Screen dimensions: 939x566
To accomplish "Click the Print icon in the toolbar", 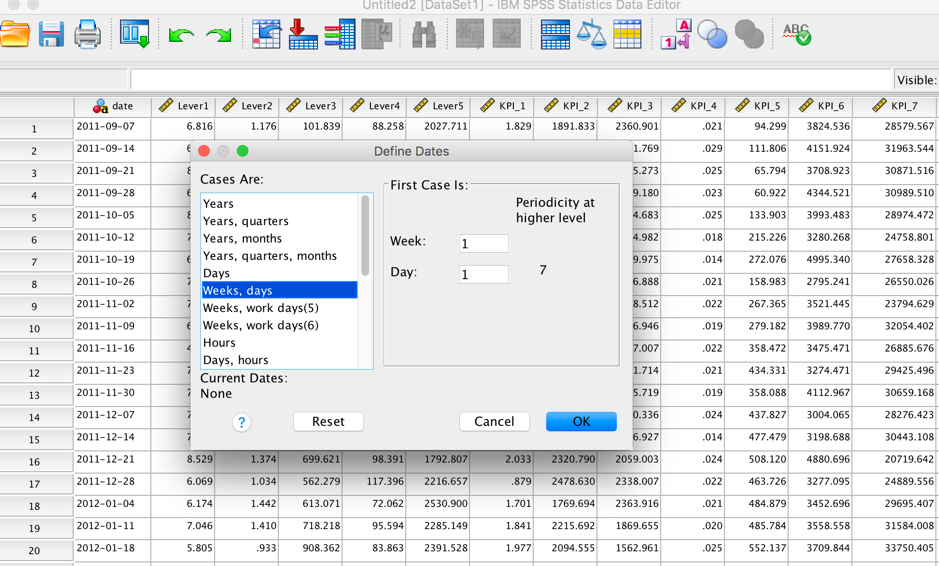I will (87, 35).
